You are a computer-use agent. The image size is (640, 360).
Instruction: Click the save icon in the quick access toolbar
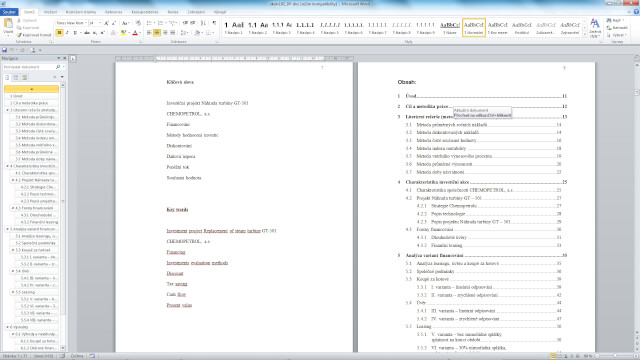pos(4,50)
